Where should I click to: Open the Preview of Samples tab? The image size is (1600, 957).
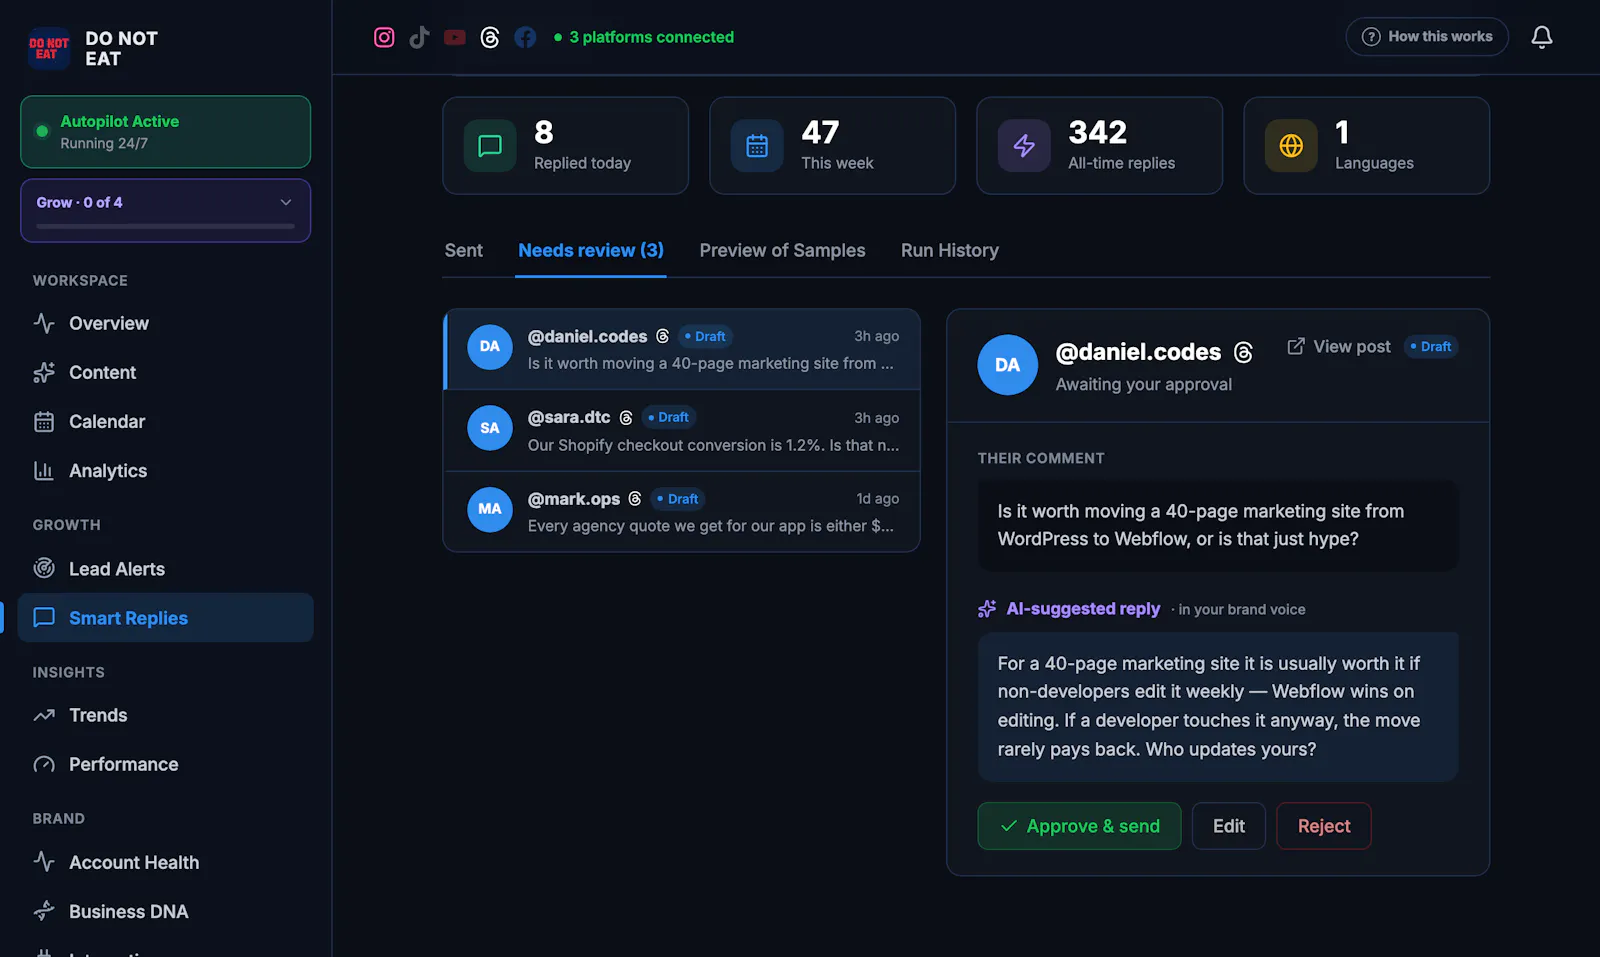tap(782, 250)
